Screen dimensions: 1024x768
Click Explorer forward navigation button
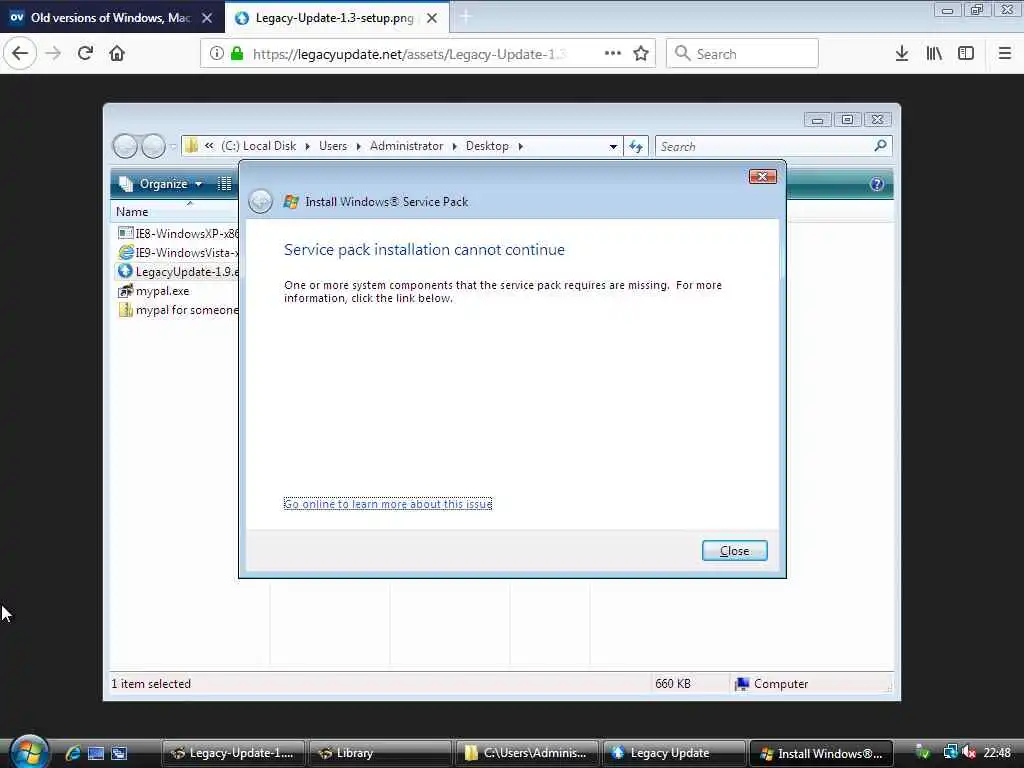pyautogui.click(x=153, y=146)
